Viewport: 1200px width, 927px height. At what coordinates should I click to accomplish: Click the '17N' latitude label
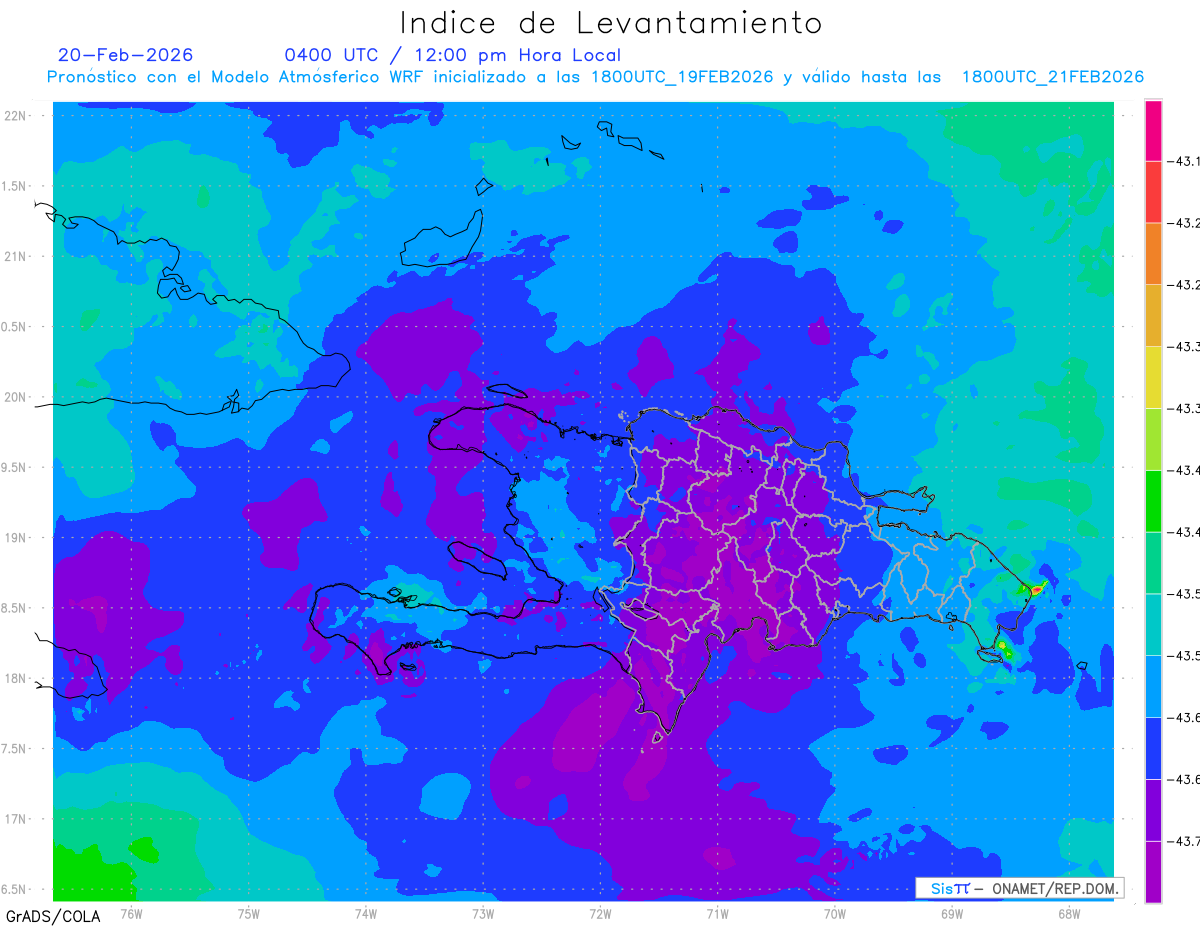coord(15,820)
